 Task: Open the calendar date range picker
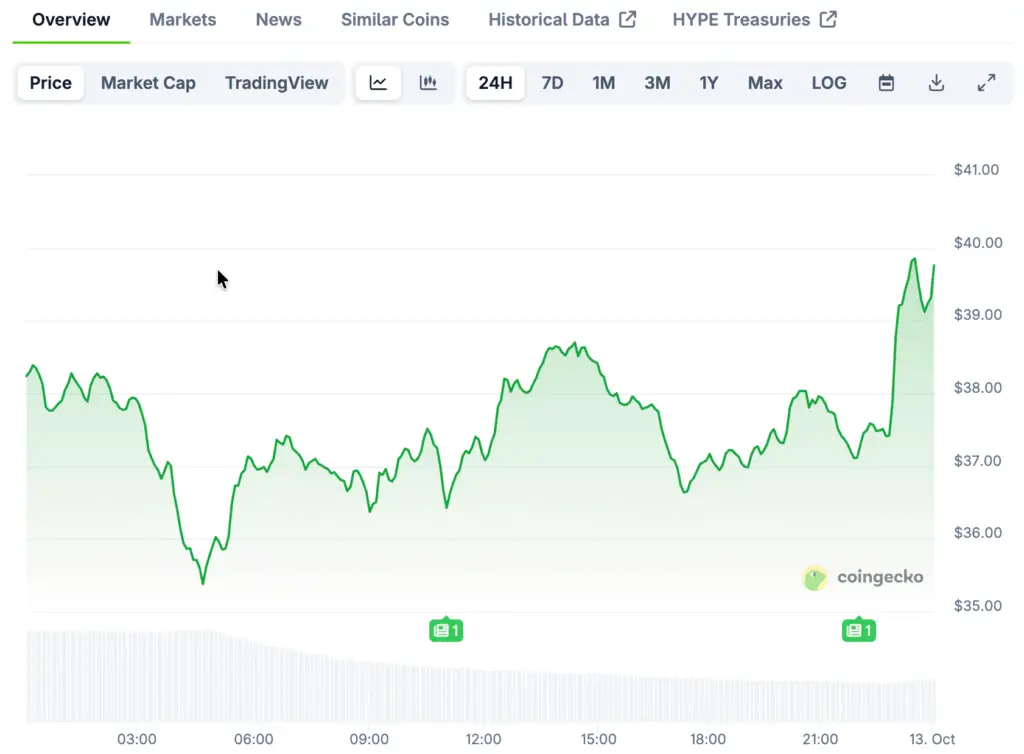pyautogui.click(x=886, y=83)
